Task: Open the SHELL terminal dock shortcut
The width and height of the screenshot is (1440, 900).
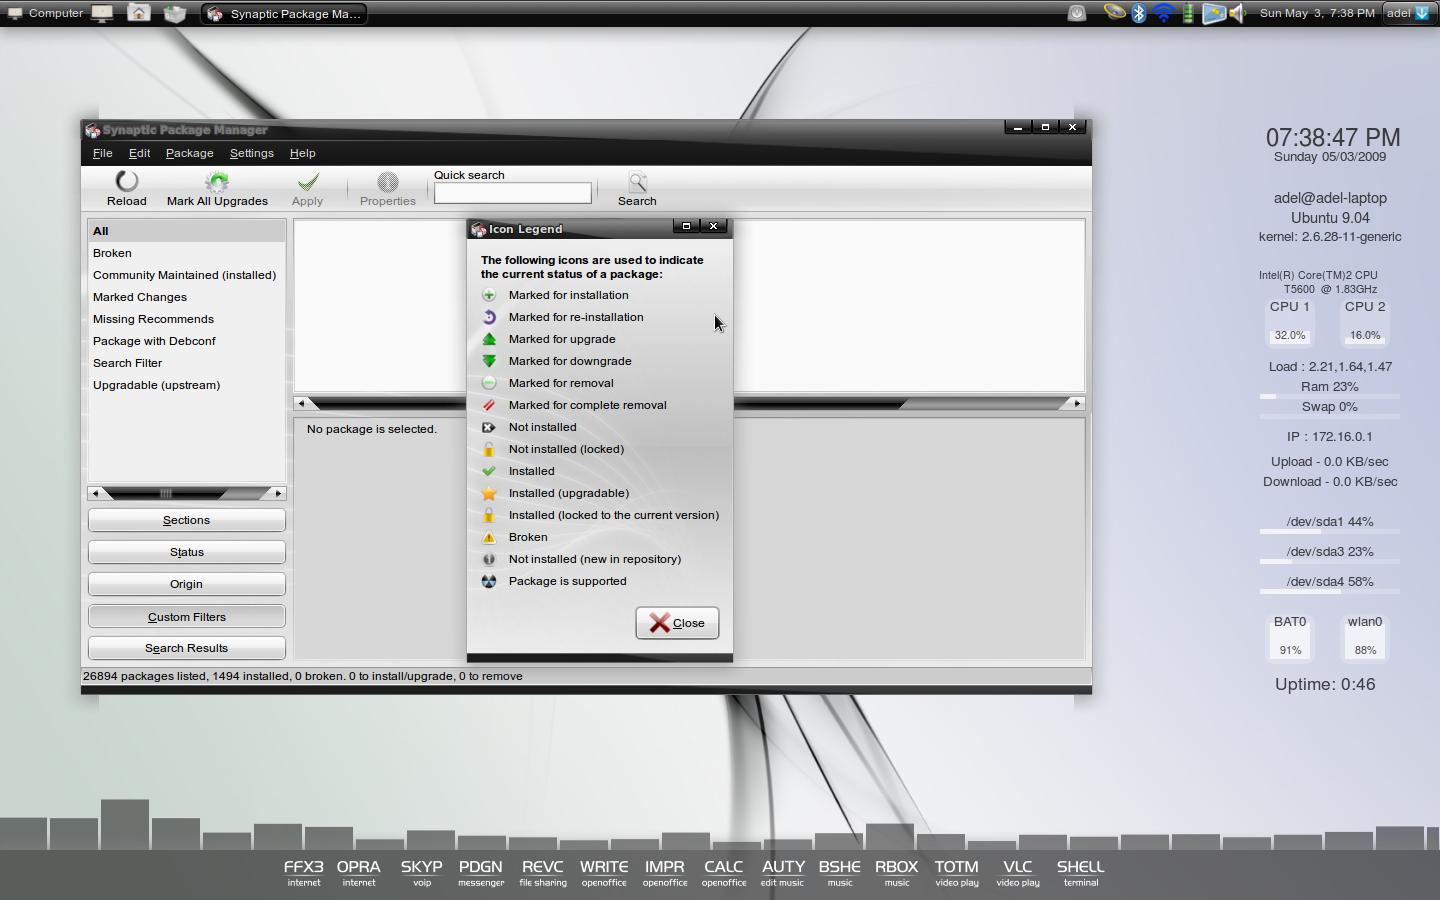Action: point(1081,872)
